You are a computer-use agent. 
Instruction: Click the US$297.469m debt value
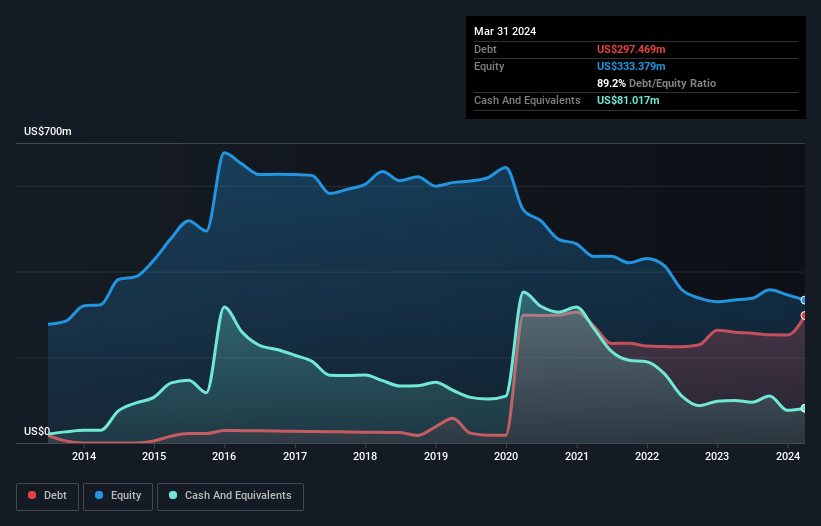[x=631, y=49]
